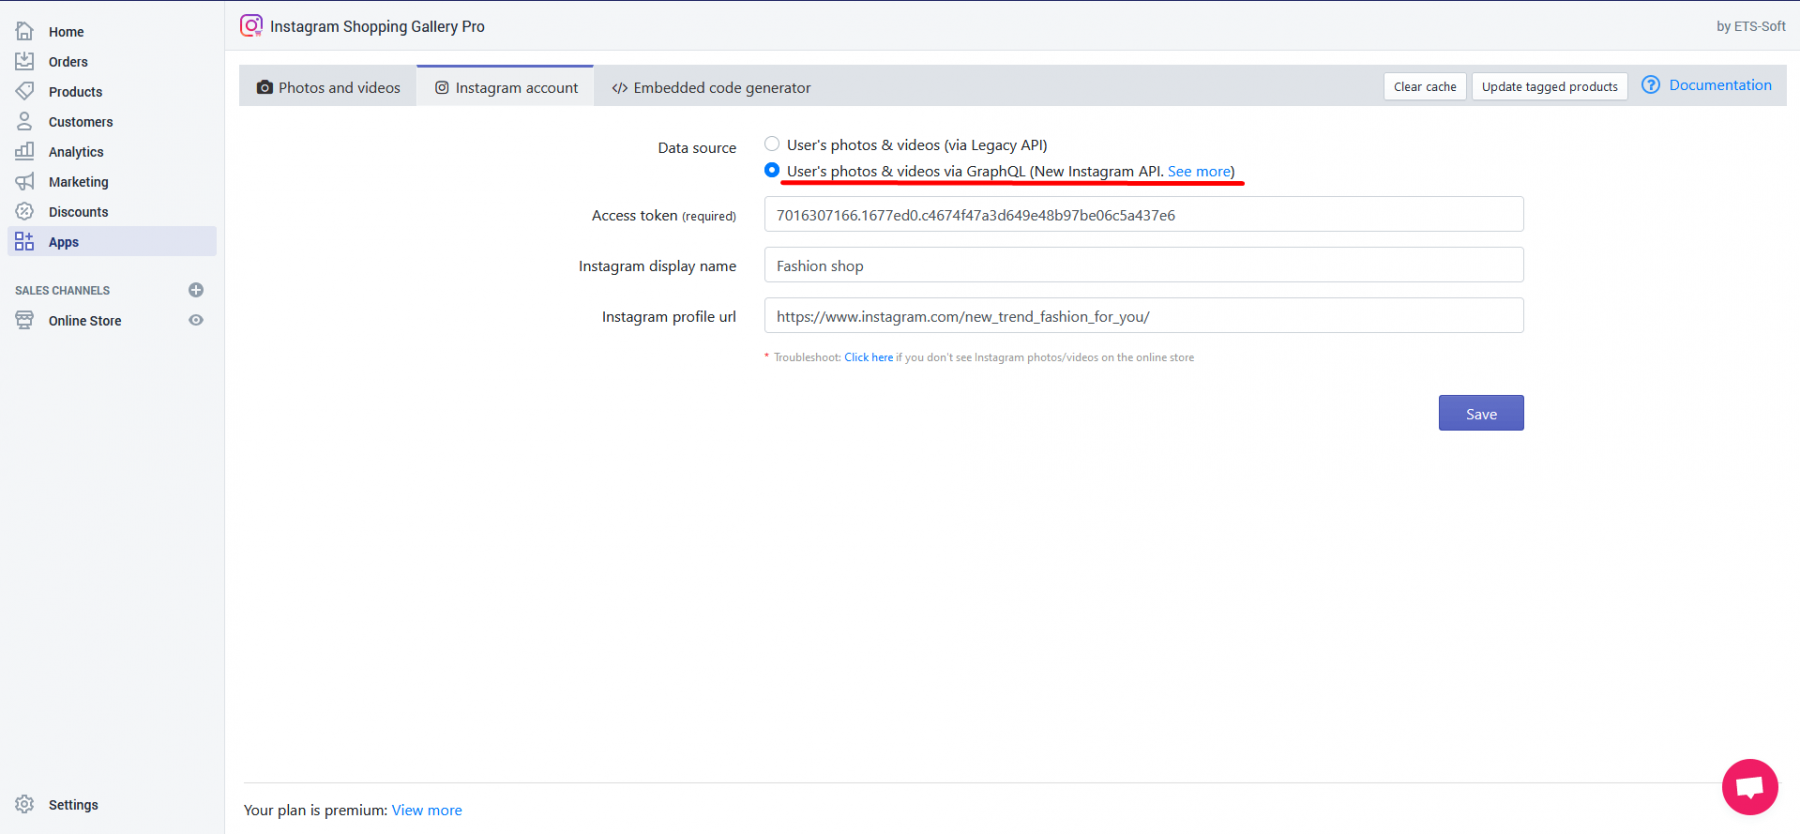Open the Documentation link
Image resolution: width=1800 pixels, height=834 pixels.
tap(1720, 85)
